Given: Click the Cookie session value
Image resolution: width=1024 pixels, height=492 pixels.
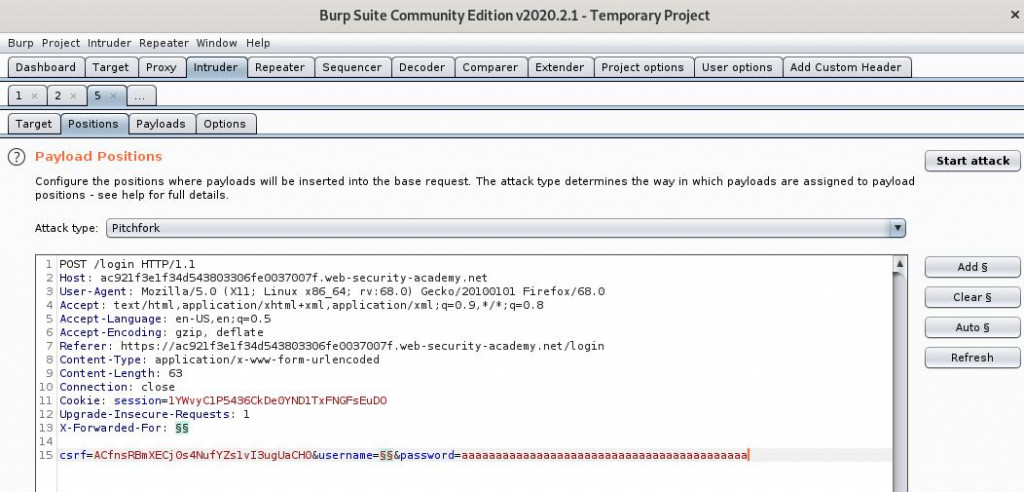Looking at the screenshot, I should 278,401.
